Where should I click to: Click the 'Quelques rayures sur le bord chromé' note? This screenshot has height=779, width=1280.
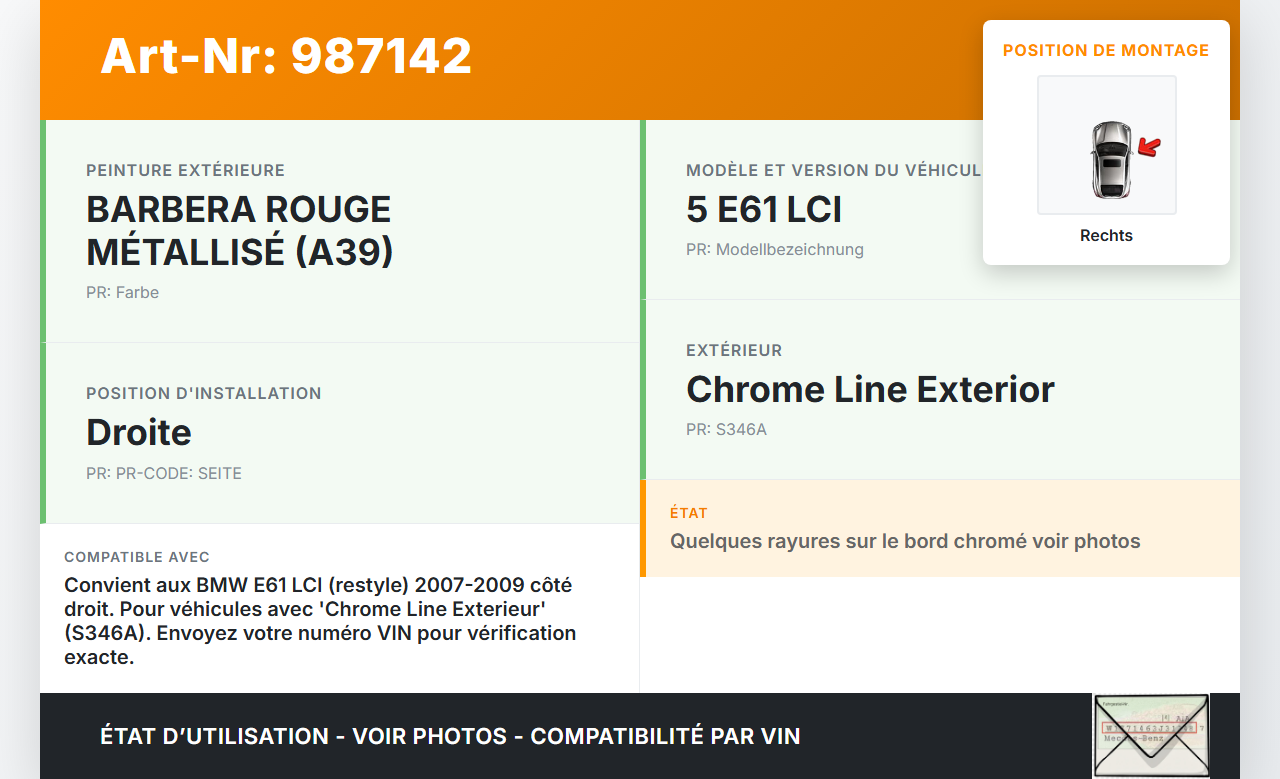905,542
